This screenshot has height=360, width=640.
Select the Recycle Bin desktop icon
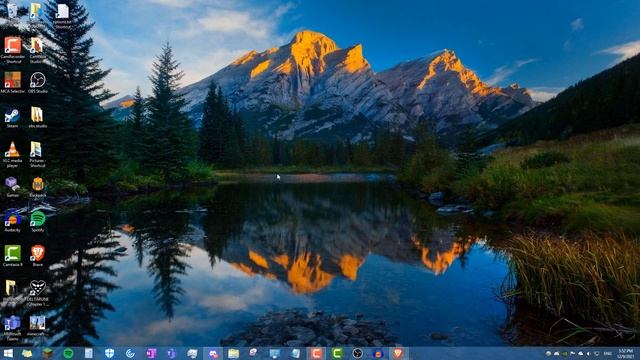tap(12, 13)
